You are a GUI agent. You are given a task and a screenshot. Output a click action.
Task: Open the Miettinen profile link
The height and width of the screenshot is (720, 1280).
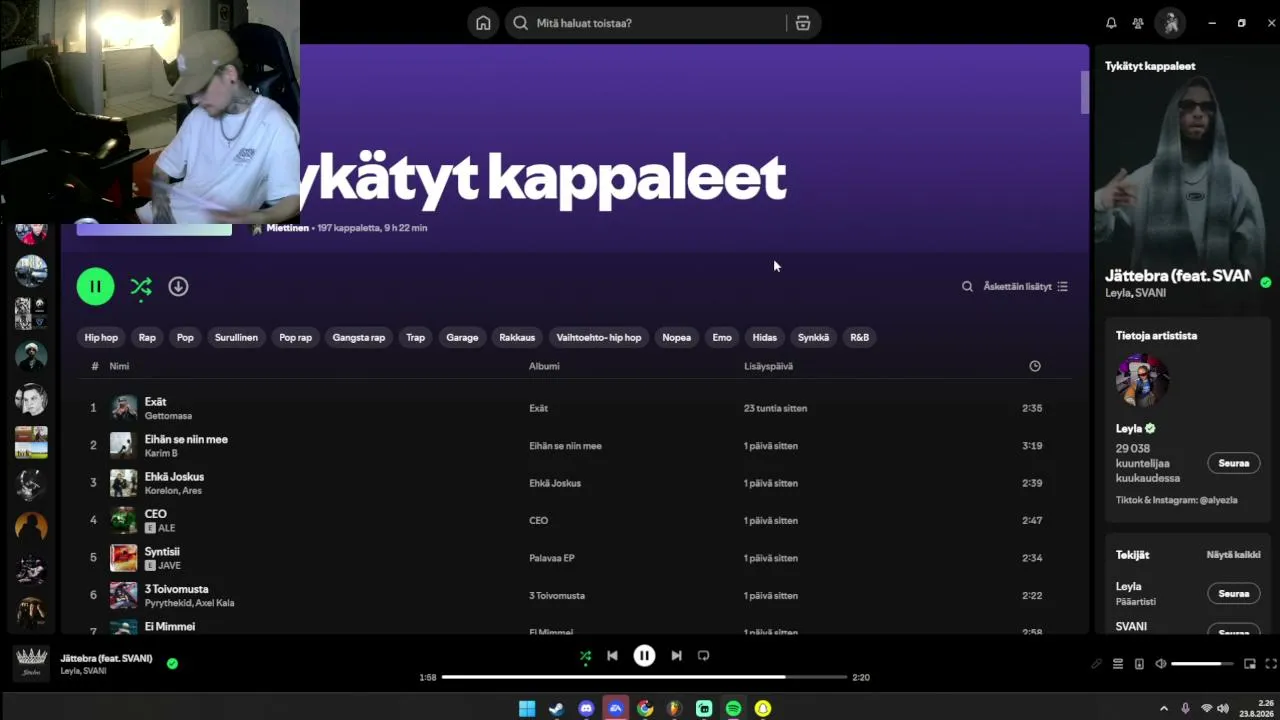tap(287, 228)
